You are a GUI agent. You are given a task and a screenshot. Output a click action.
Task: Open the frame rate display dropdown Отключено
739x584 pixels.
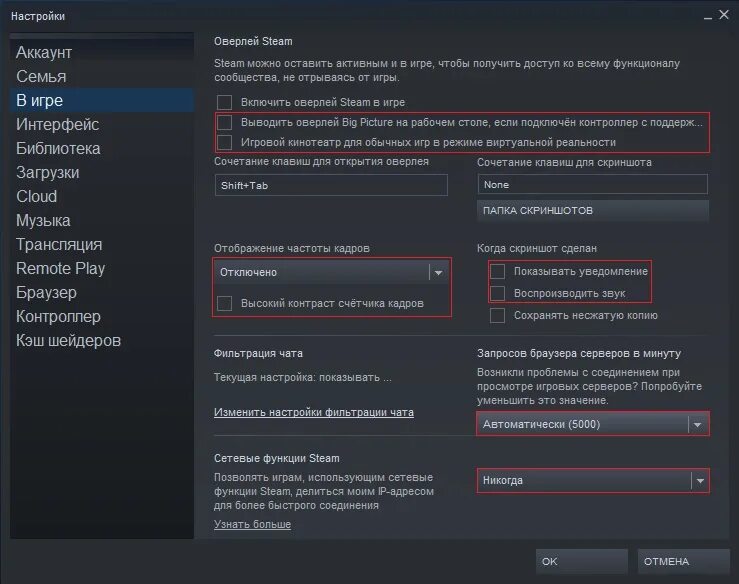[331, 272]
